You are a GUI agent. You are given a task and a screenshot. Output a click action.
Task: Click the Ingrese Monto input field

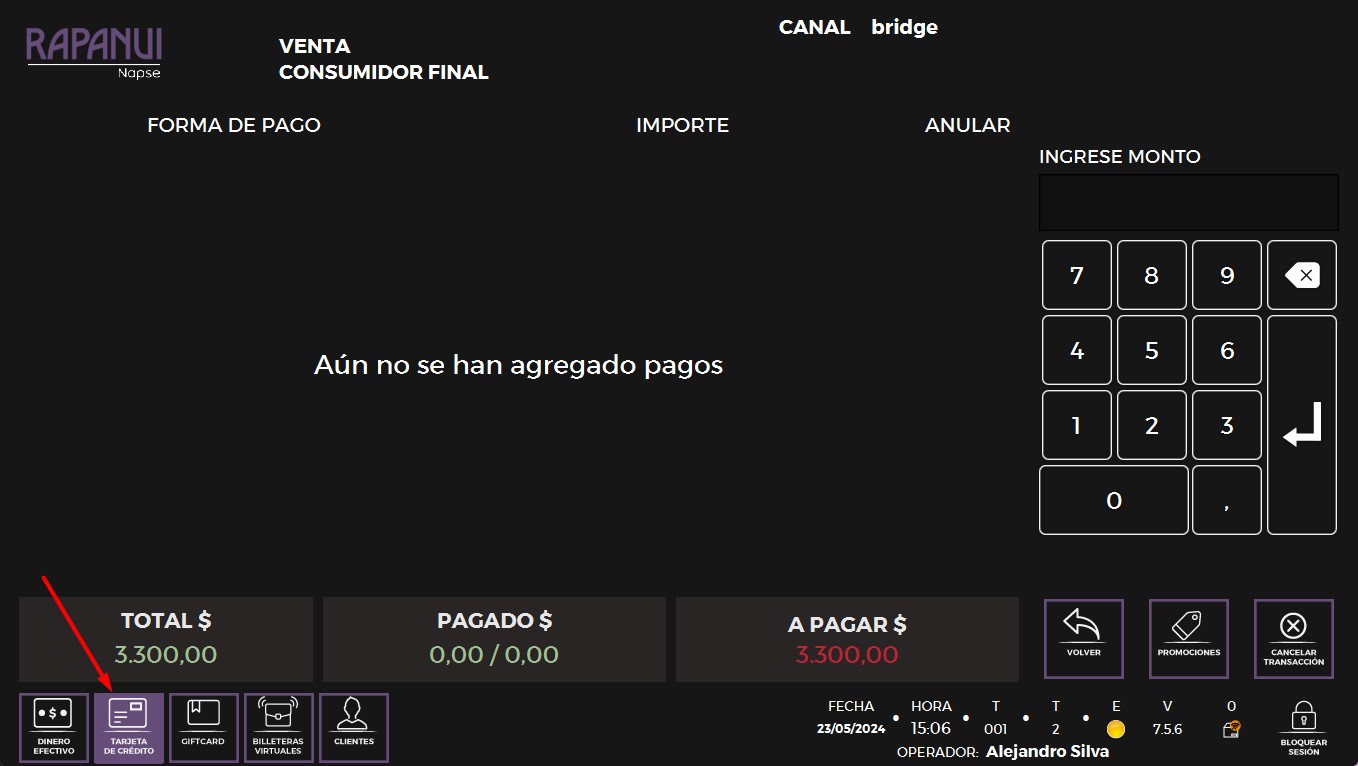pos(1188,202)
